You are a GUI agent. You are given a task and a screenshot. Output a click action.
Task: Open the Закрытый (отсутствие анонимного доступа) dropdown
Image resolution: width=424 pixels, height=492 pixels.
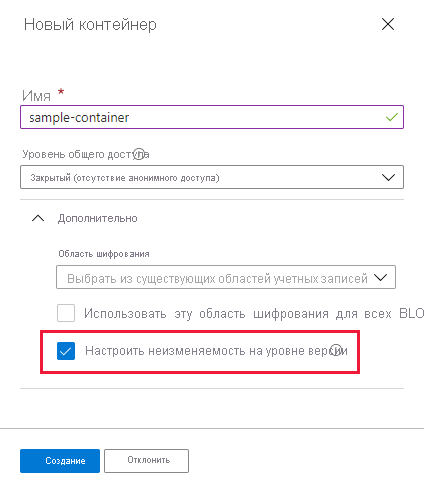(x=212, y=177)
